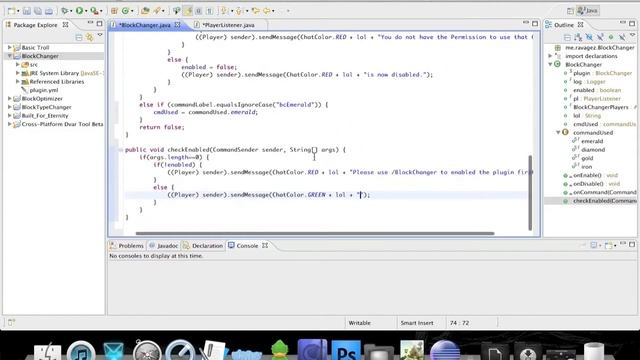Click the Search flashlight toolbar icon
Screen dimensions: 640x360
click(157, 11)
